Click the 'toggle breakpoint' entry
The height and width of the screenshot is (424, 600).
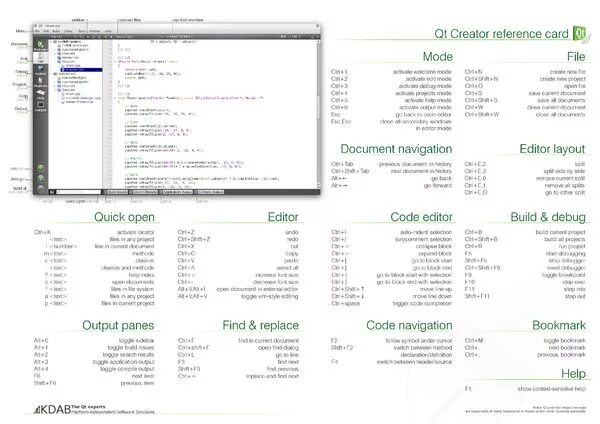tap(564, 275)
